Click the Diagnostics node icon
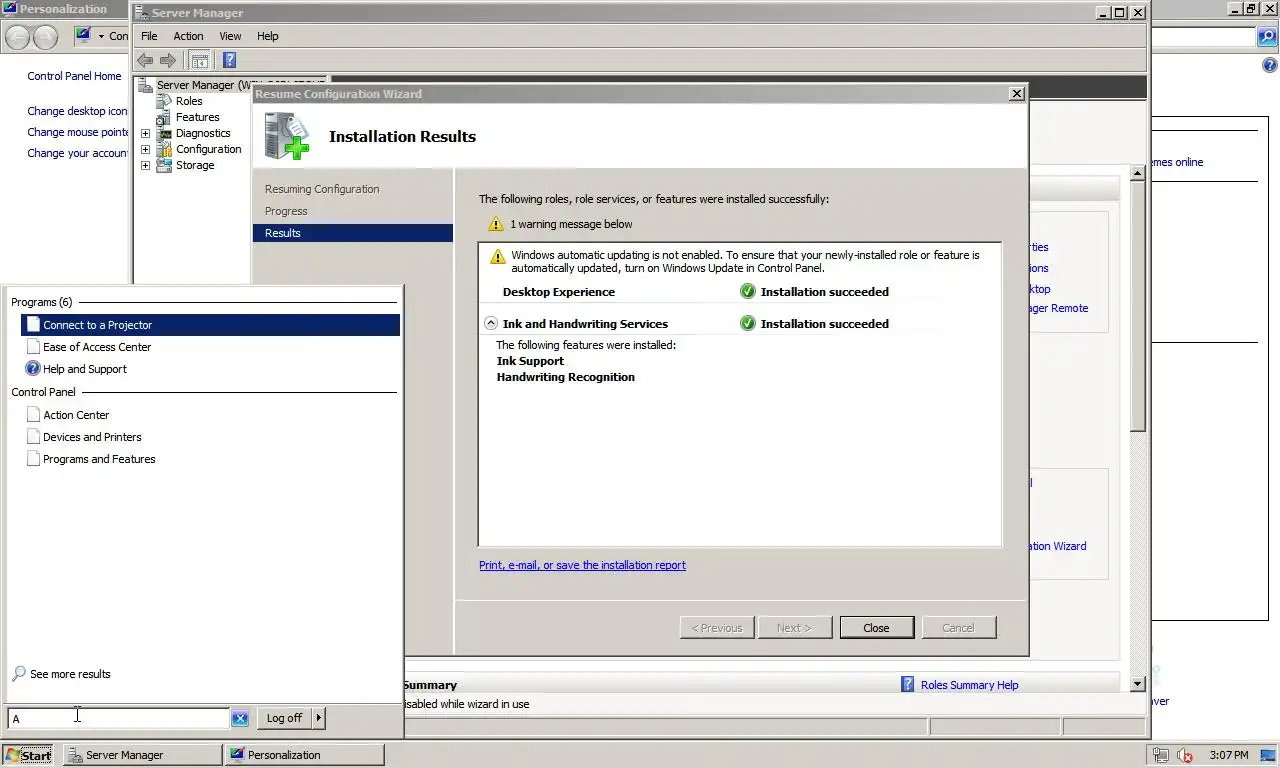Viewport: 1280px width, 768px height. 164,133
